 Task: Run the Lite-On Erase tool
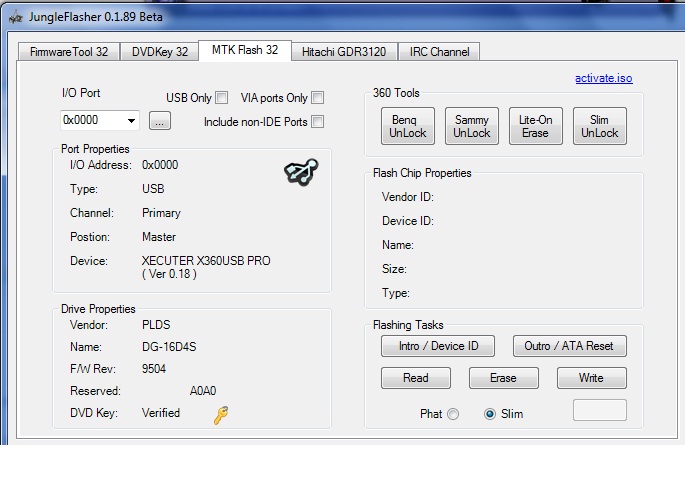click(x=536, y=126)
